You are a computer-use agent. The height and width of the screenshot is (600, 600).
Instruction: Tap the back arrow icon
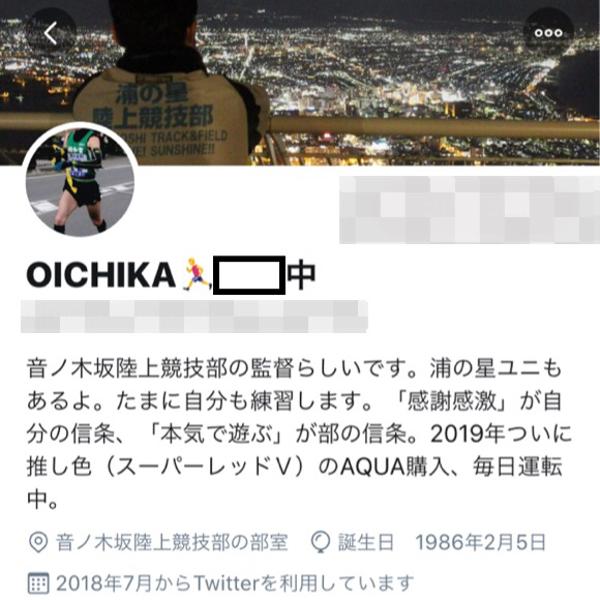pyautogui.click(x=51, y=33)
